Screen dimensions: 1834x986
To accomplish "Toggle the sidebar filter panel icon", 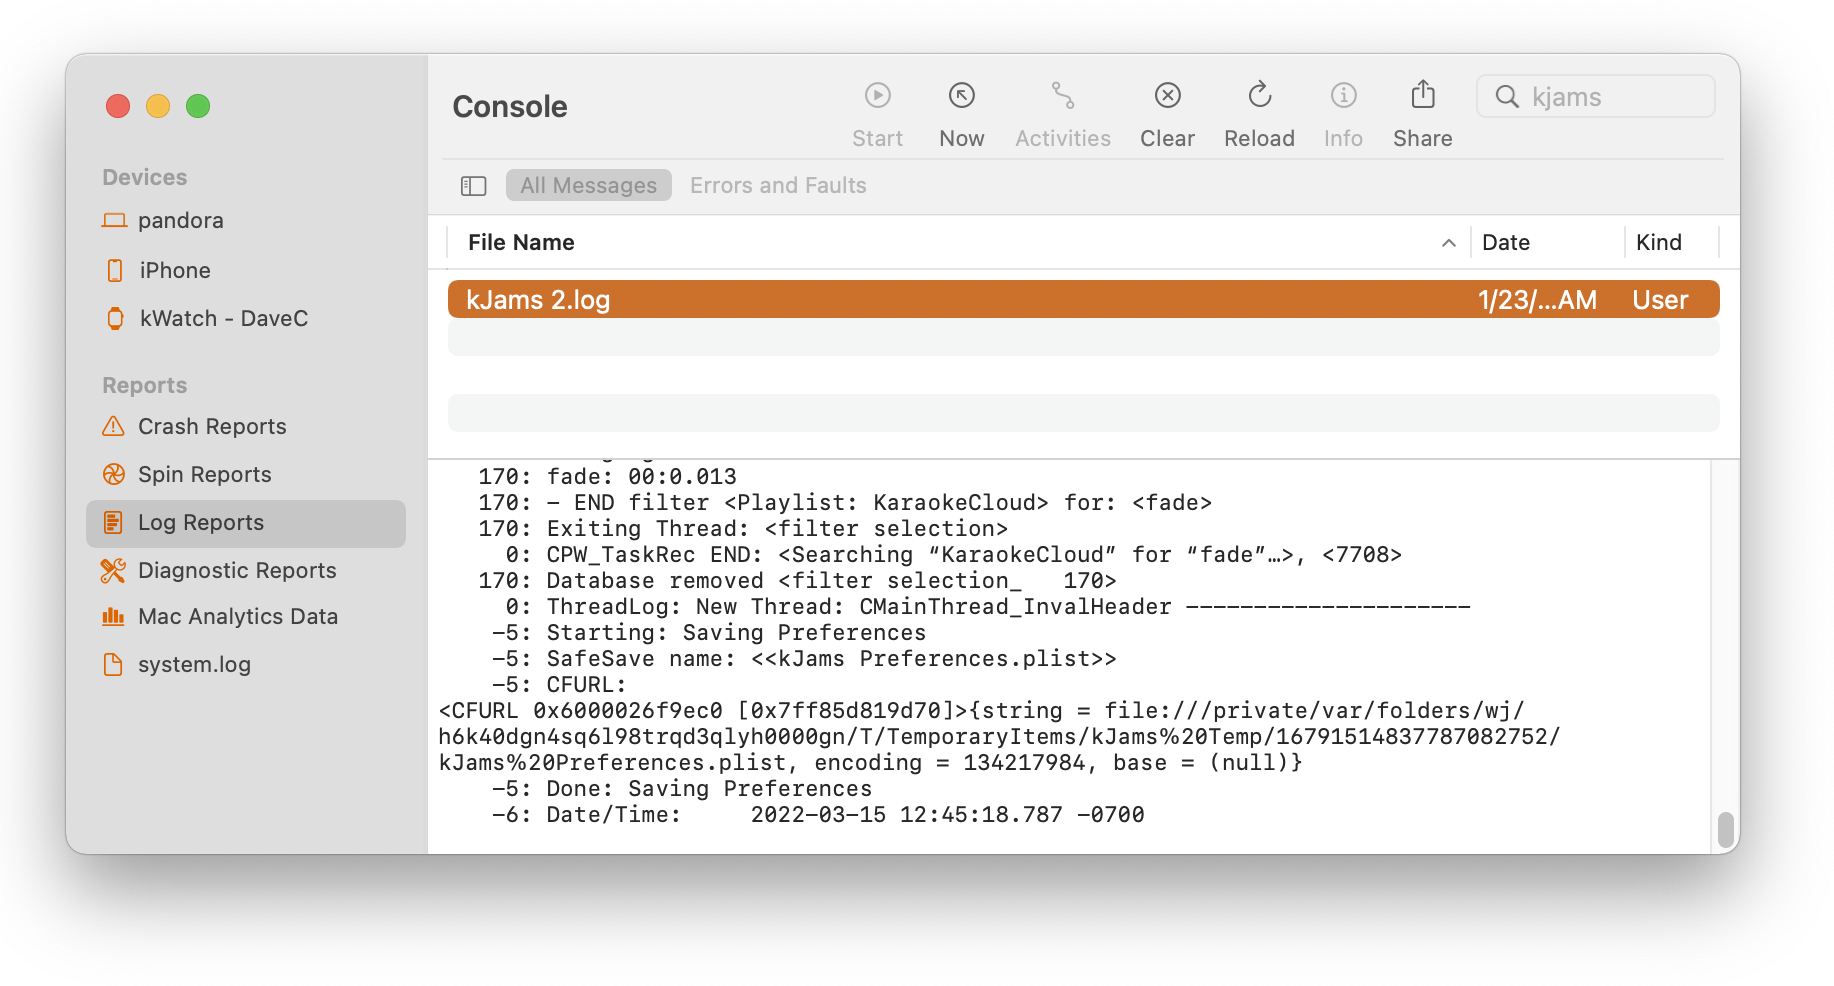I will pyautogui.click(x=473, y=186).
